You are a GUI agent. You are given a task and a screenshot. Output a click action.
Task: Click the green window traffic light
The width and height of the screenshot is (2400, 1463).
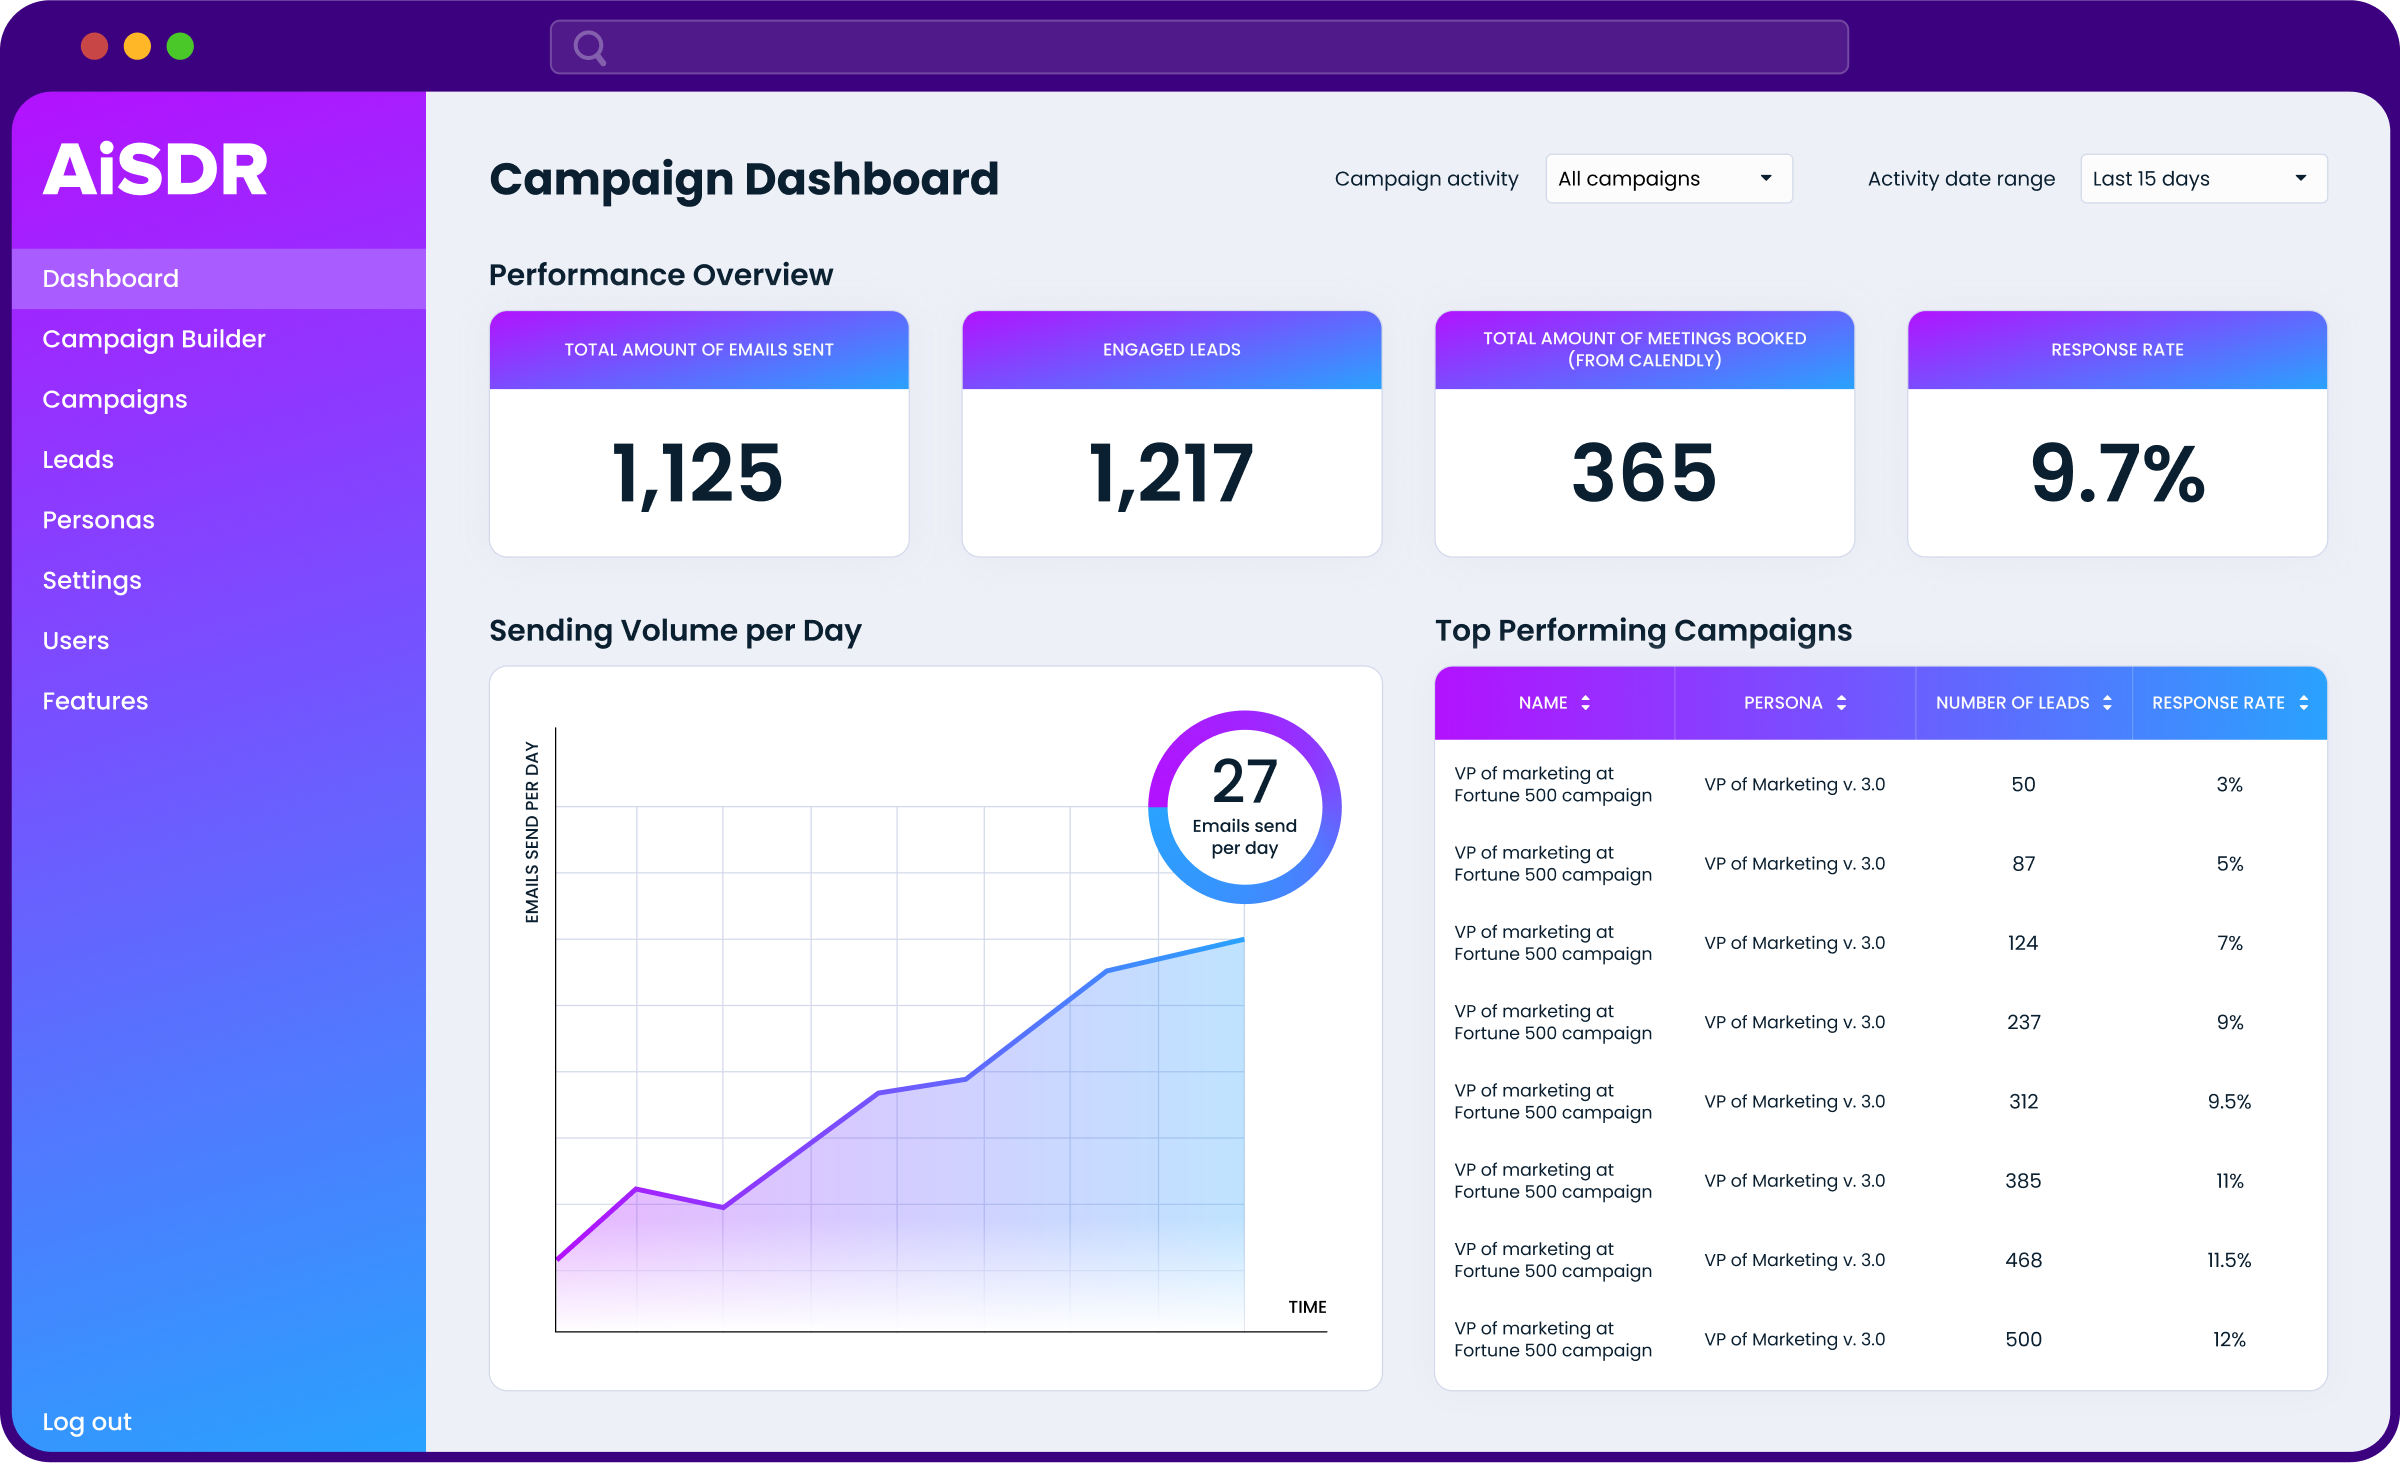click(180, 47)
